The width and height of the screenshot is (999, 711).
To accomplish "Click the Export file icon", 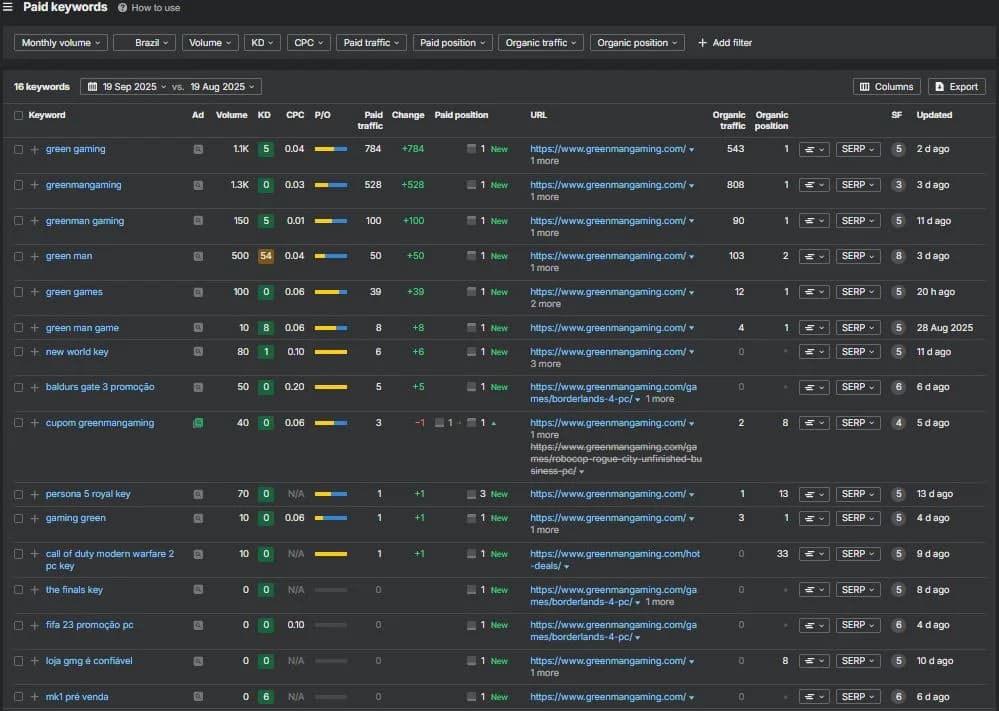I will (x=939, y=87).
